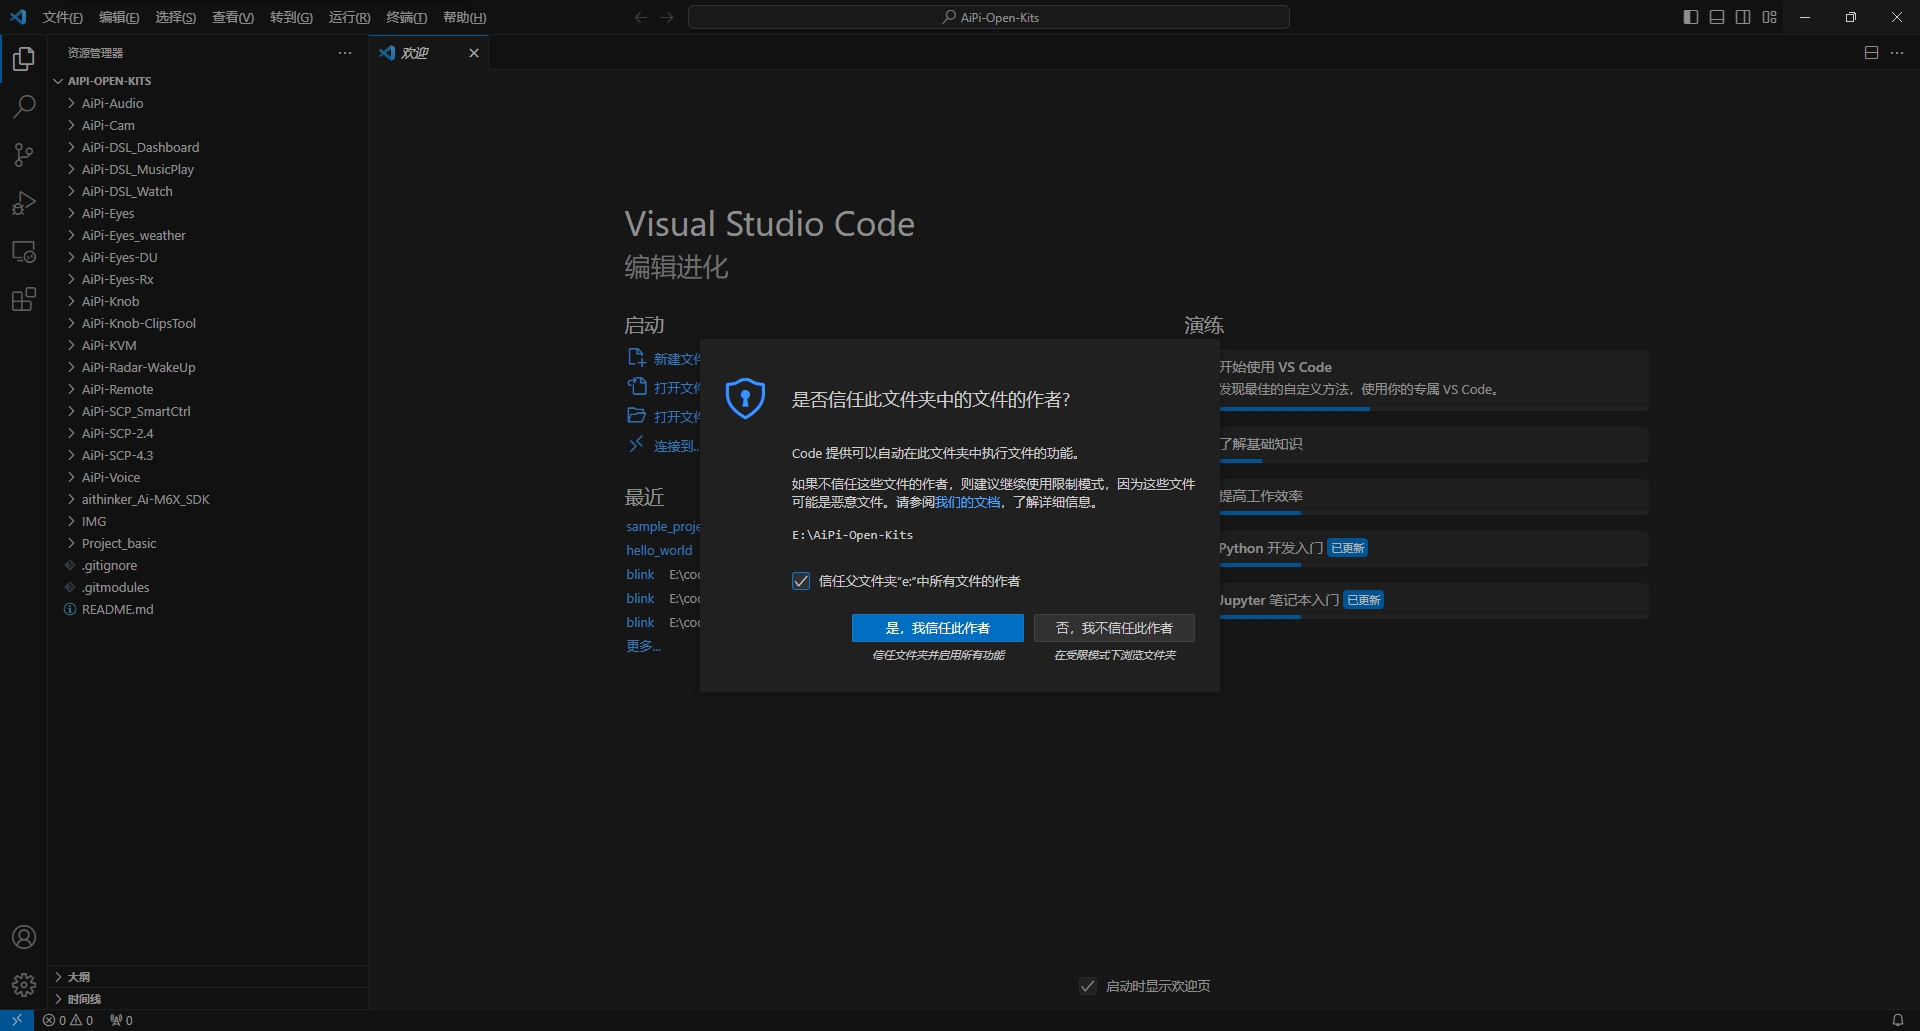Click 是，我信任此作者 button
Screen dimensions: 1920x1031
(937, 628)
